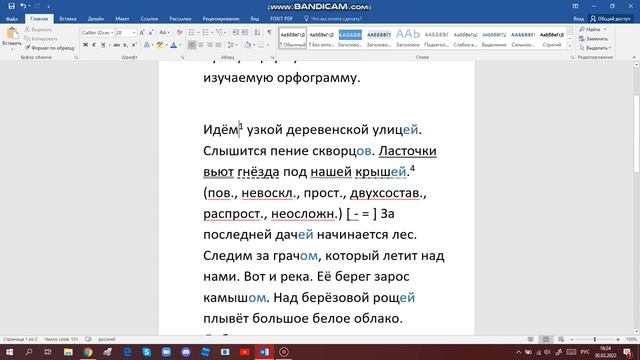Click the Заменить (Replace) button
640x360 pixels.
click(593, 39)
